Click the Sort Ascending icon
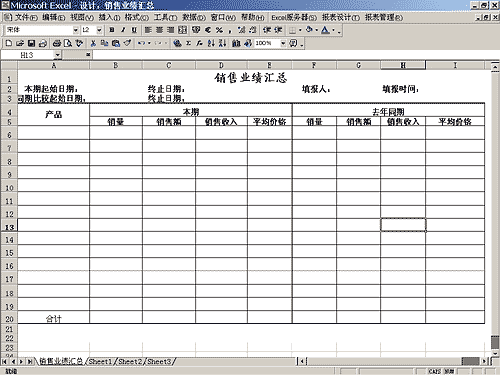The image size is (500, 375). [211, 43]
